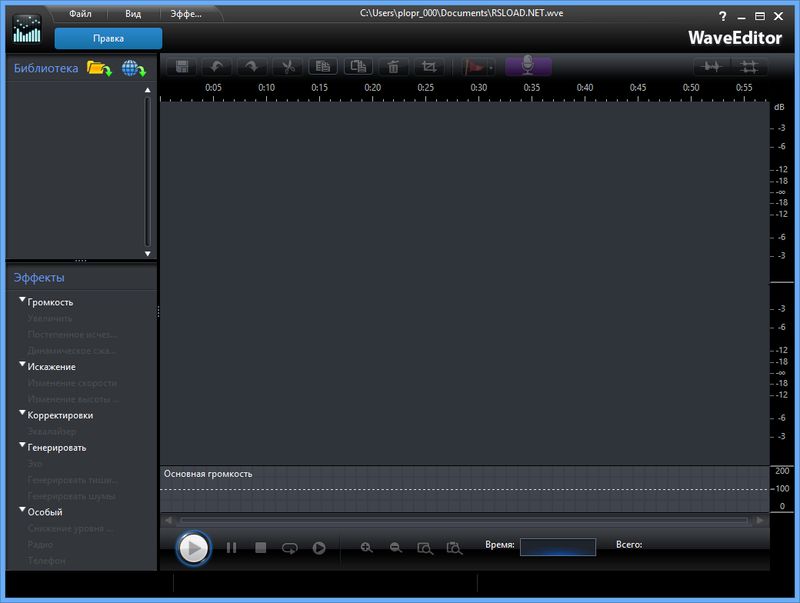The image size is (800, 603).
Task: Click the play selection circle icon
Action: coord(319,548)
